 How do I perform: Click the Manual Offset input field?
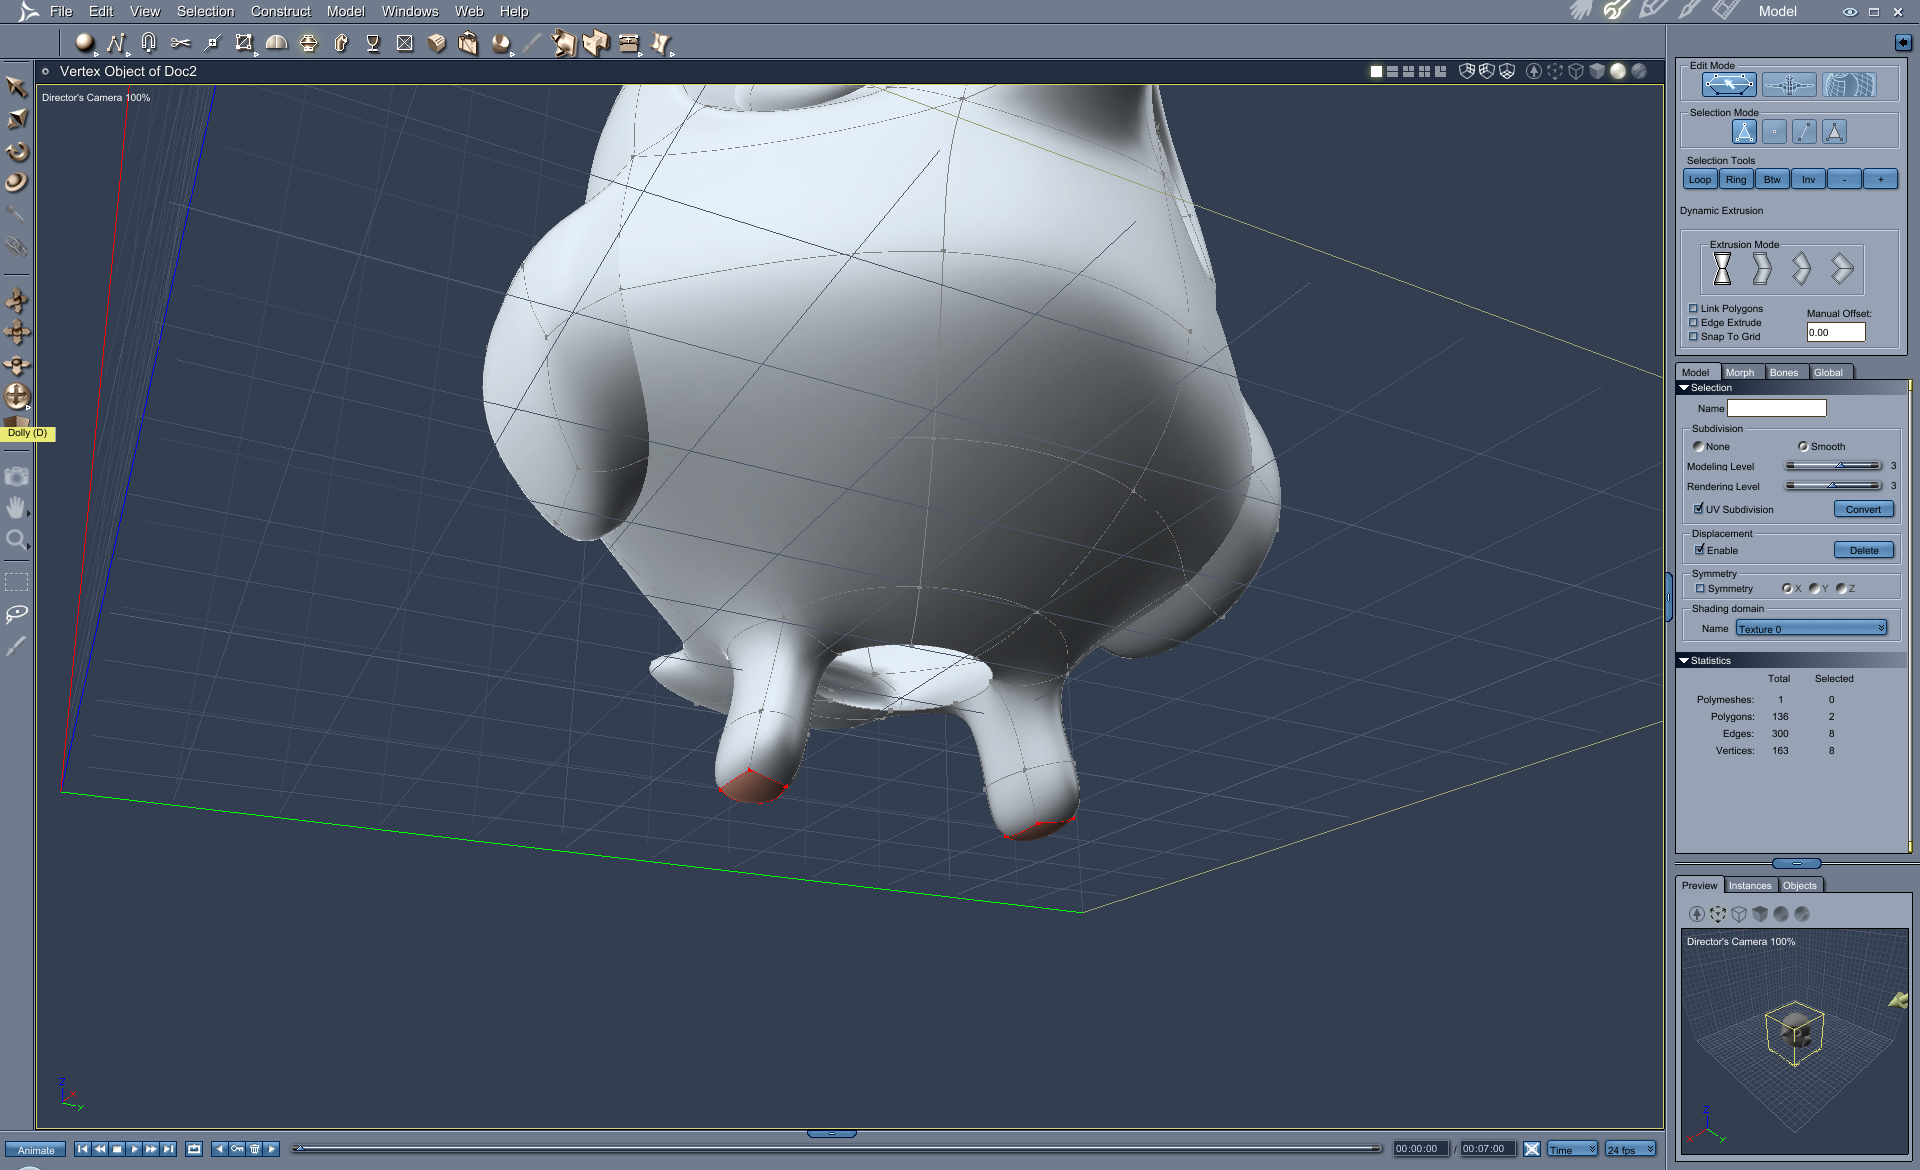pyautogui.click(x=1836, y=332)
